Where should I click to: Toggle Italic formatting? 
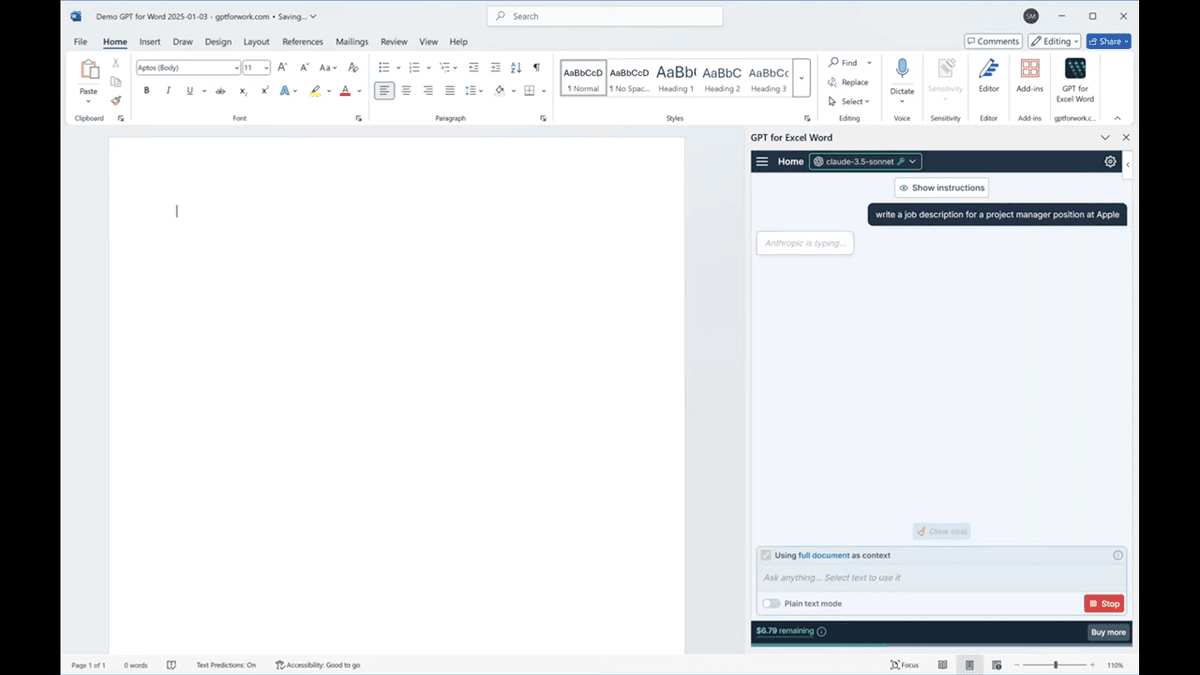(x=168, y=89)
